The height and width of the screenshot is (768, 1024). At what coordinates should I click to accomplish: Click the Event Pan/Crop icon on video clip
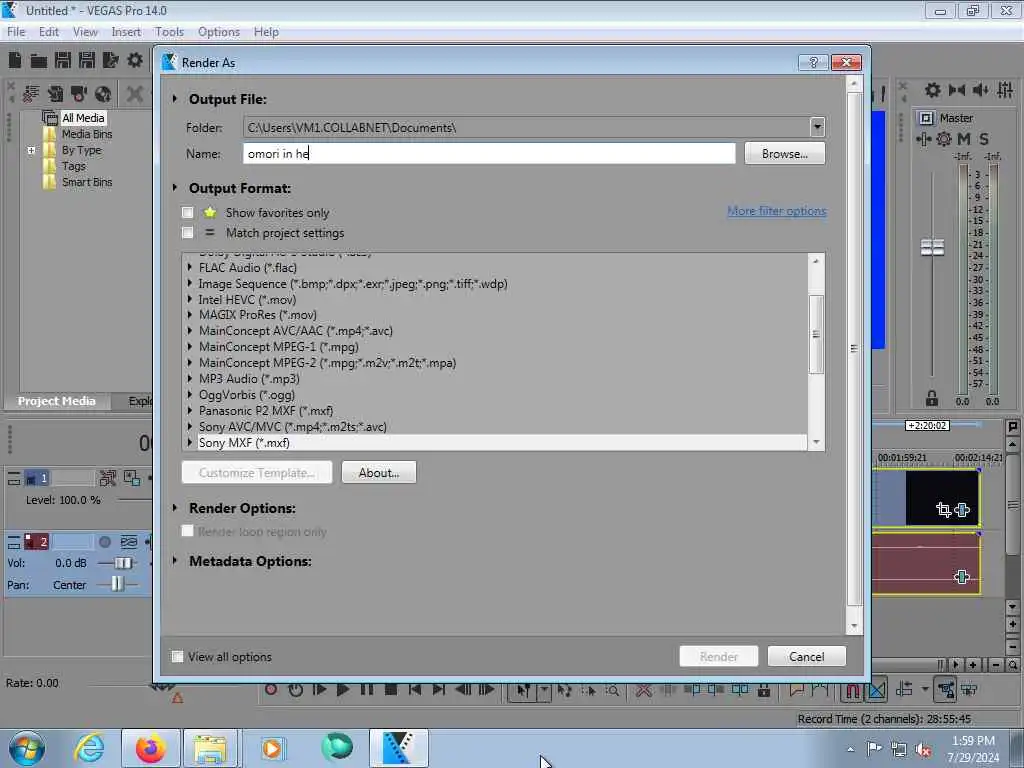point(943,509)
